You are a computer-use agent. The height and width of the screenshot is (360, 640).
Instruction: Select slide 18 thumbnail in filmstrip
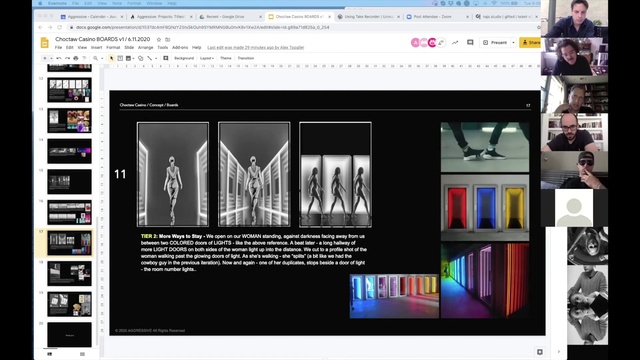[69, 273]
